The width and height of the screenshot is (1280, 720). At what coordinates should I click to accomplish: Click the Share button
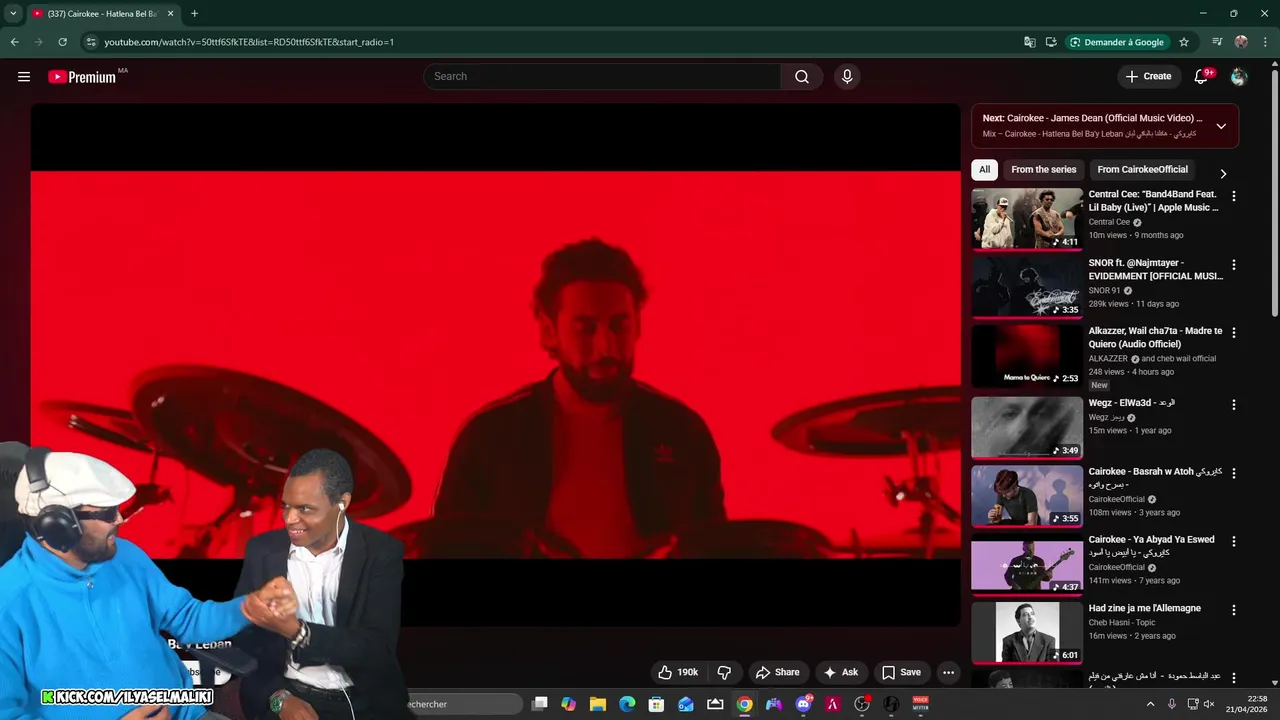coord(778,672)
